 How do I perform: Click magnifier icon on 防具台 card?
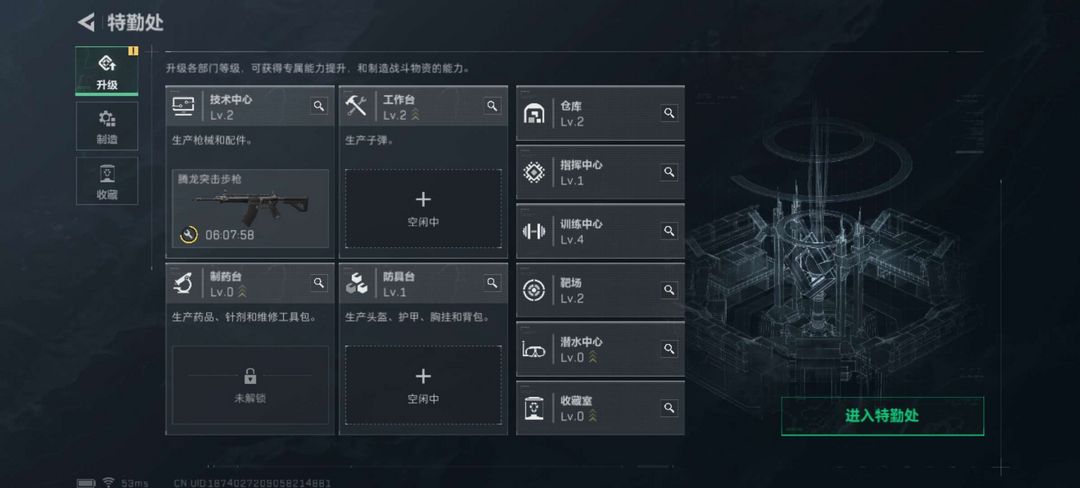coord(492,283)
